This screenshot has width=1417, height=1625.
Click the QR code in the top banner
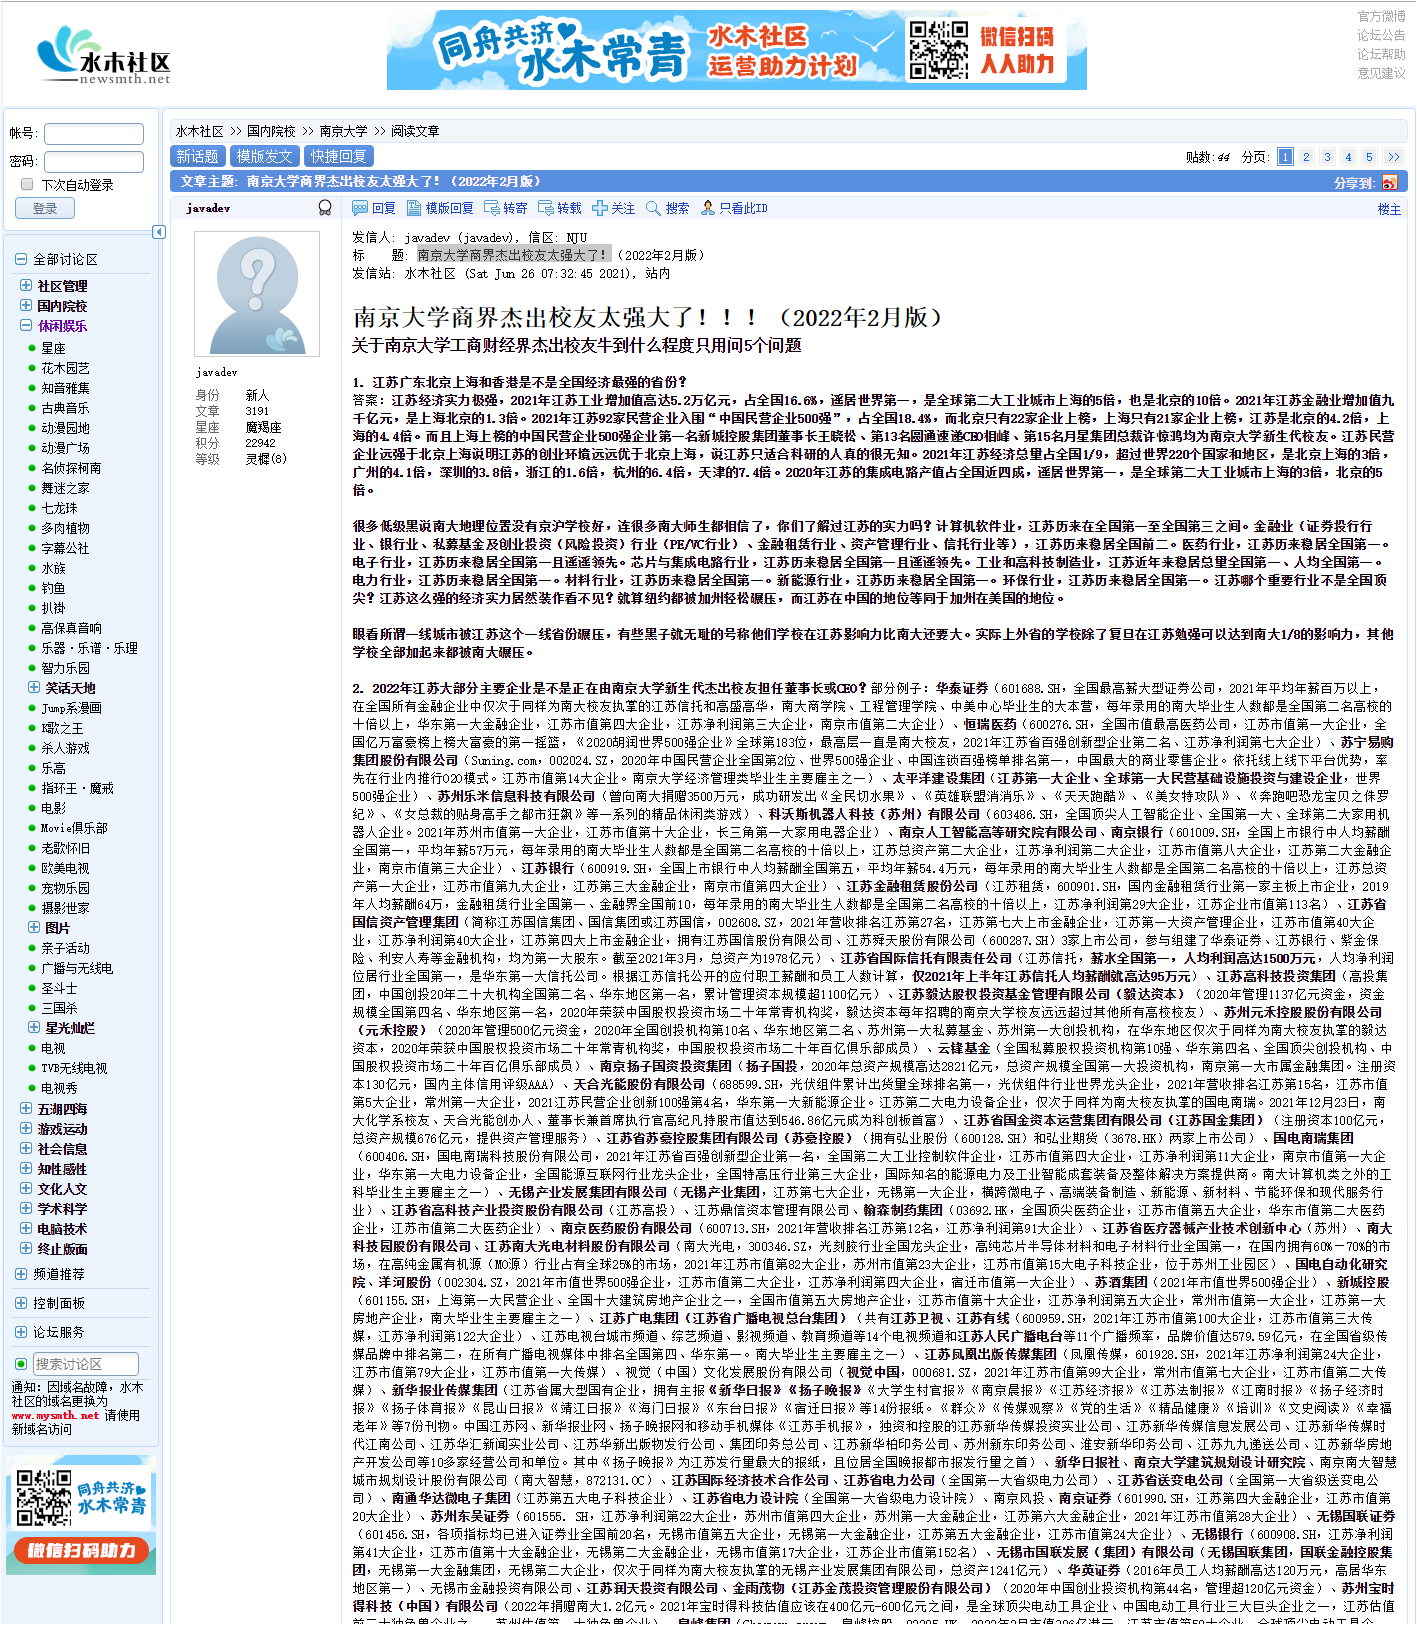pos(938,50)
